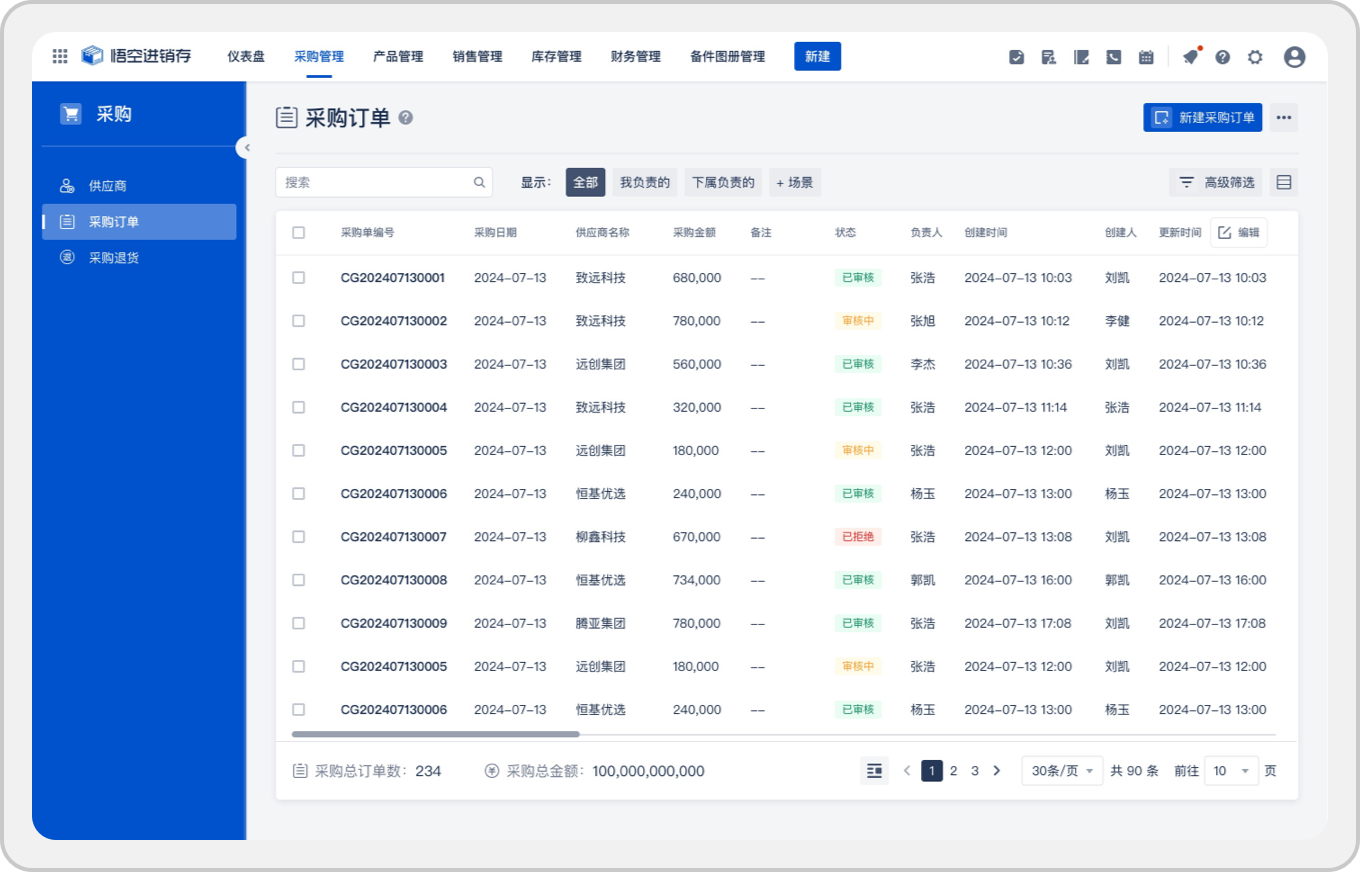Click supplier 柳鑫科技
This screenshot has width=1360, height=872.
601,537
